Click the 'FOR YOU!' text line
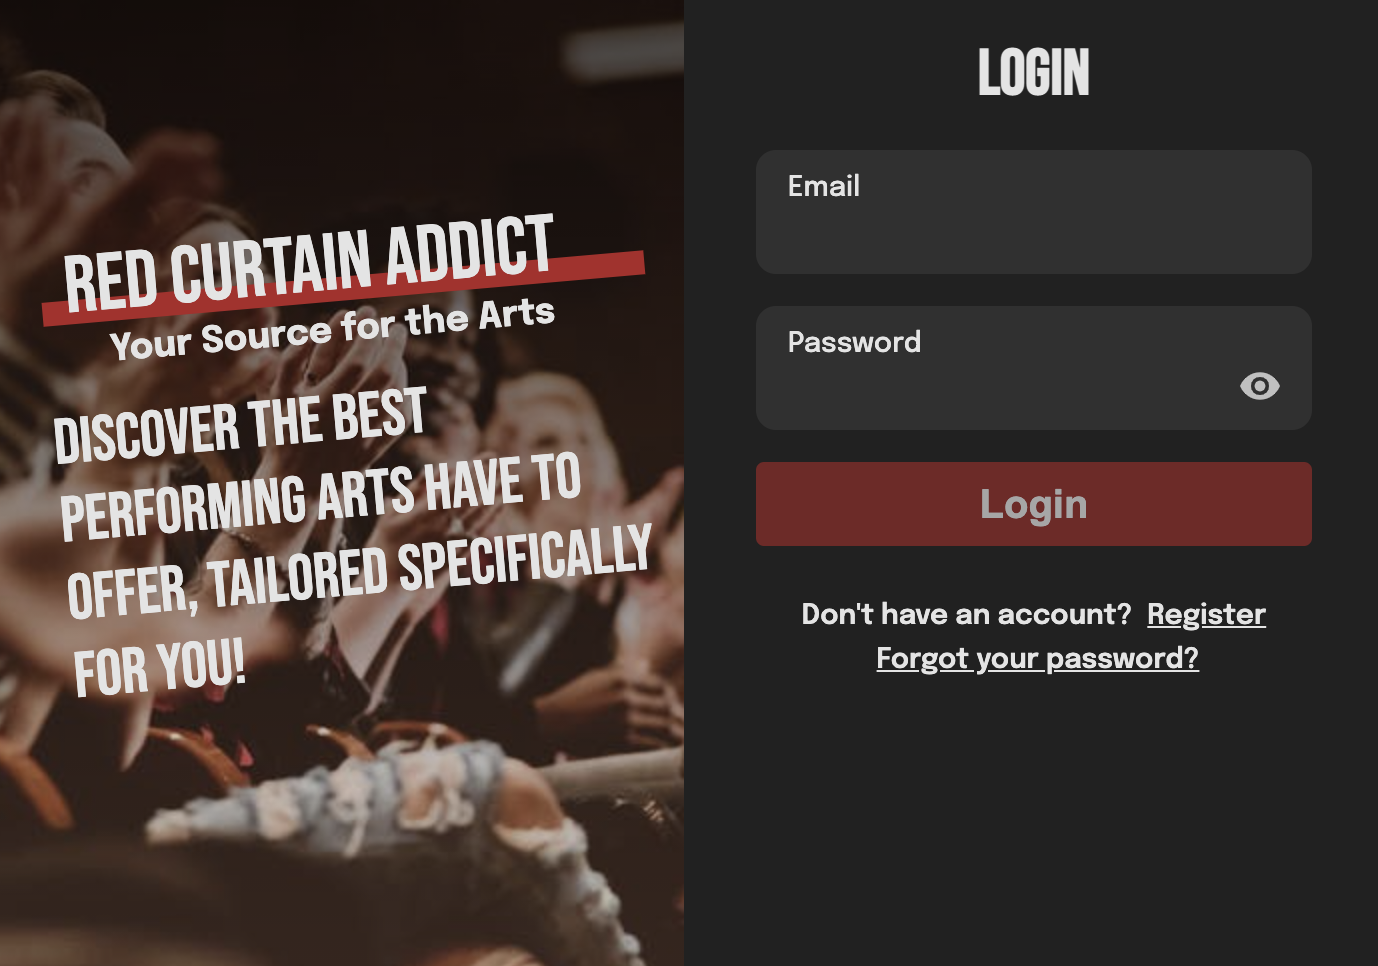The height and width of the screenshot is (966, 1378). pos(159,666)
